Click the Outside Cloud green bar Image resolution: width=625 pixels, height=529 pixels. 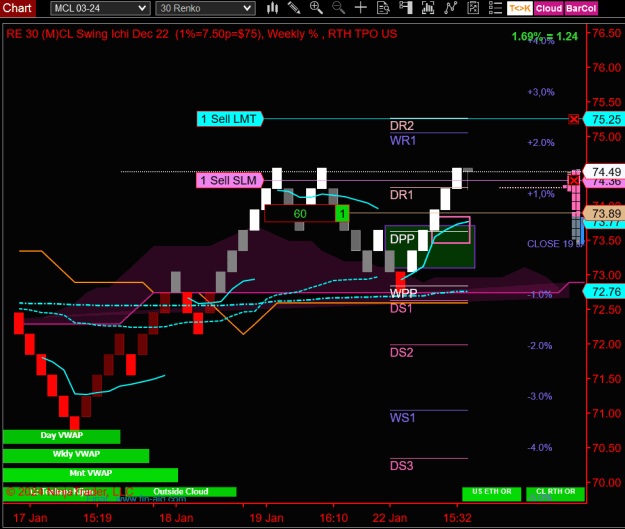[181, 492]
